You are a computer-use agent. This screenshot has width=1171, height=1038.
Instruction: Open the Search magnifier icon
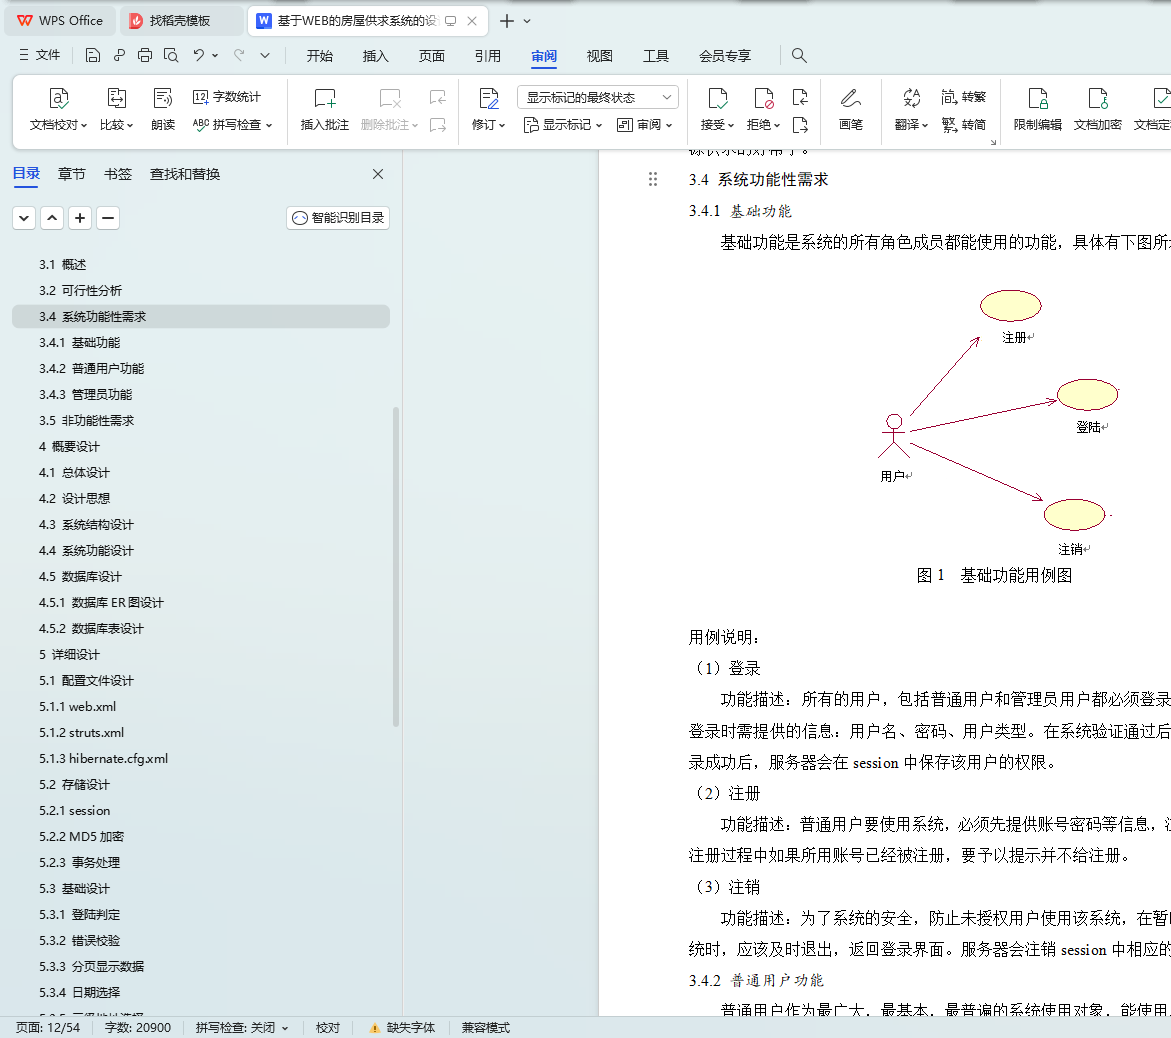tap(799, 55)
